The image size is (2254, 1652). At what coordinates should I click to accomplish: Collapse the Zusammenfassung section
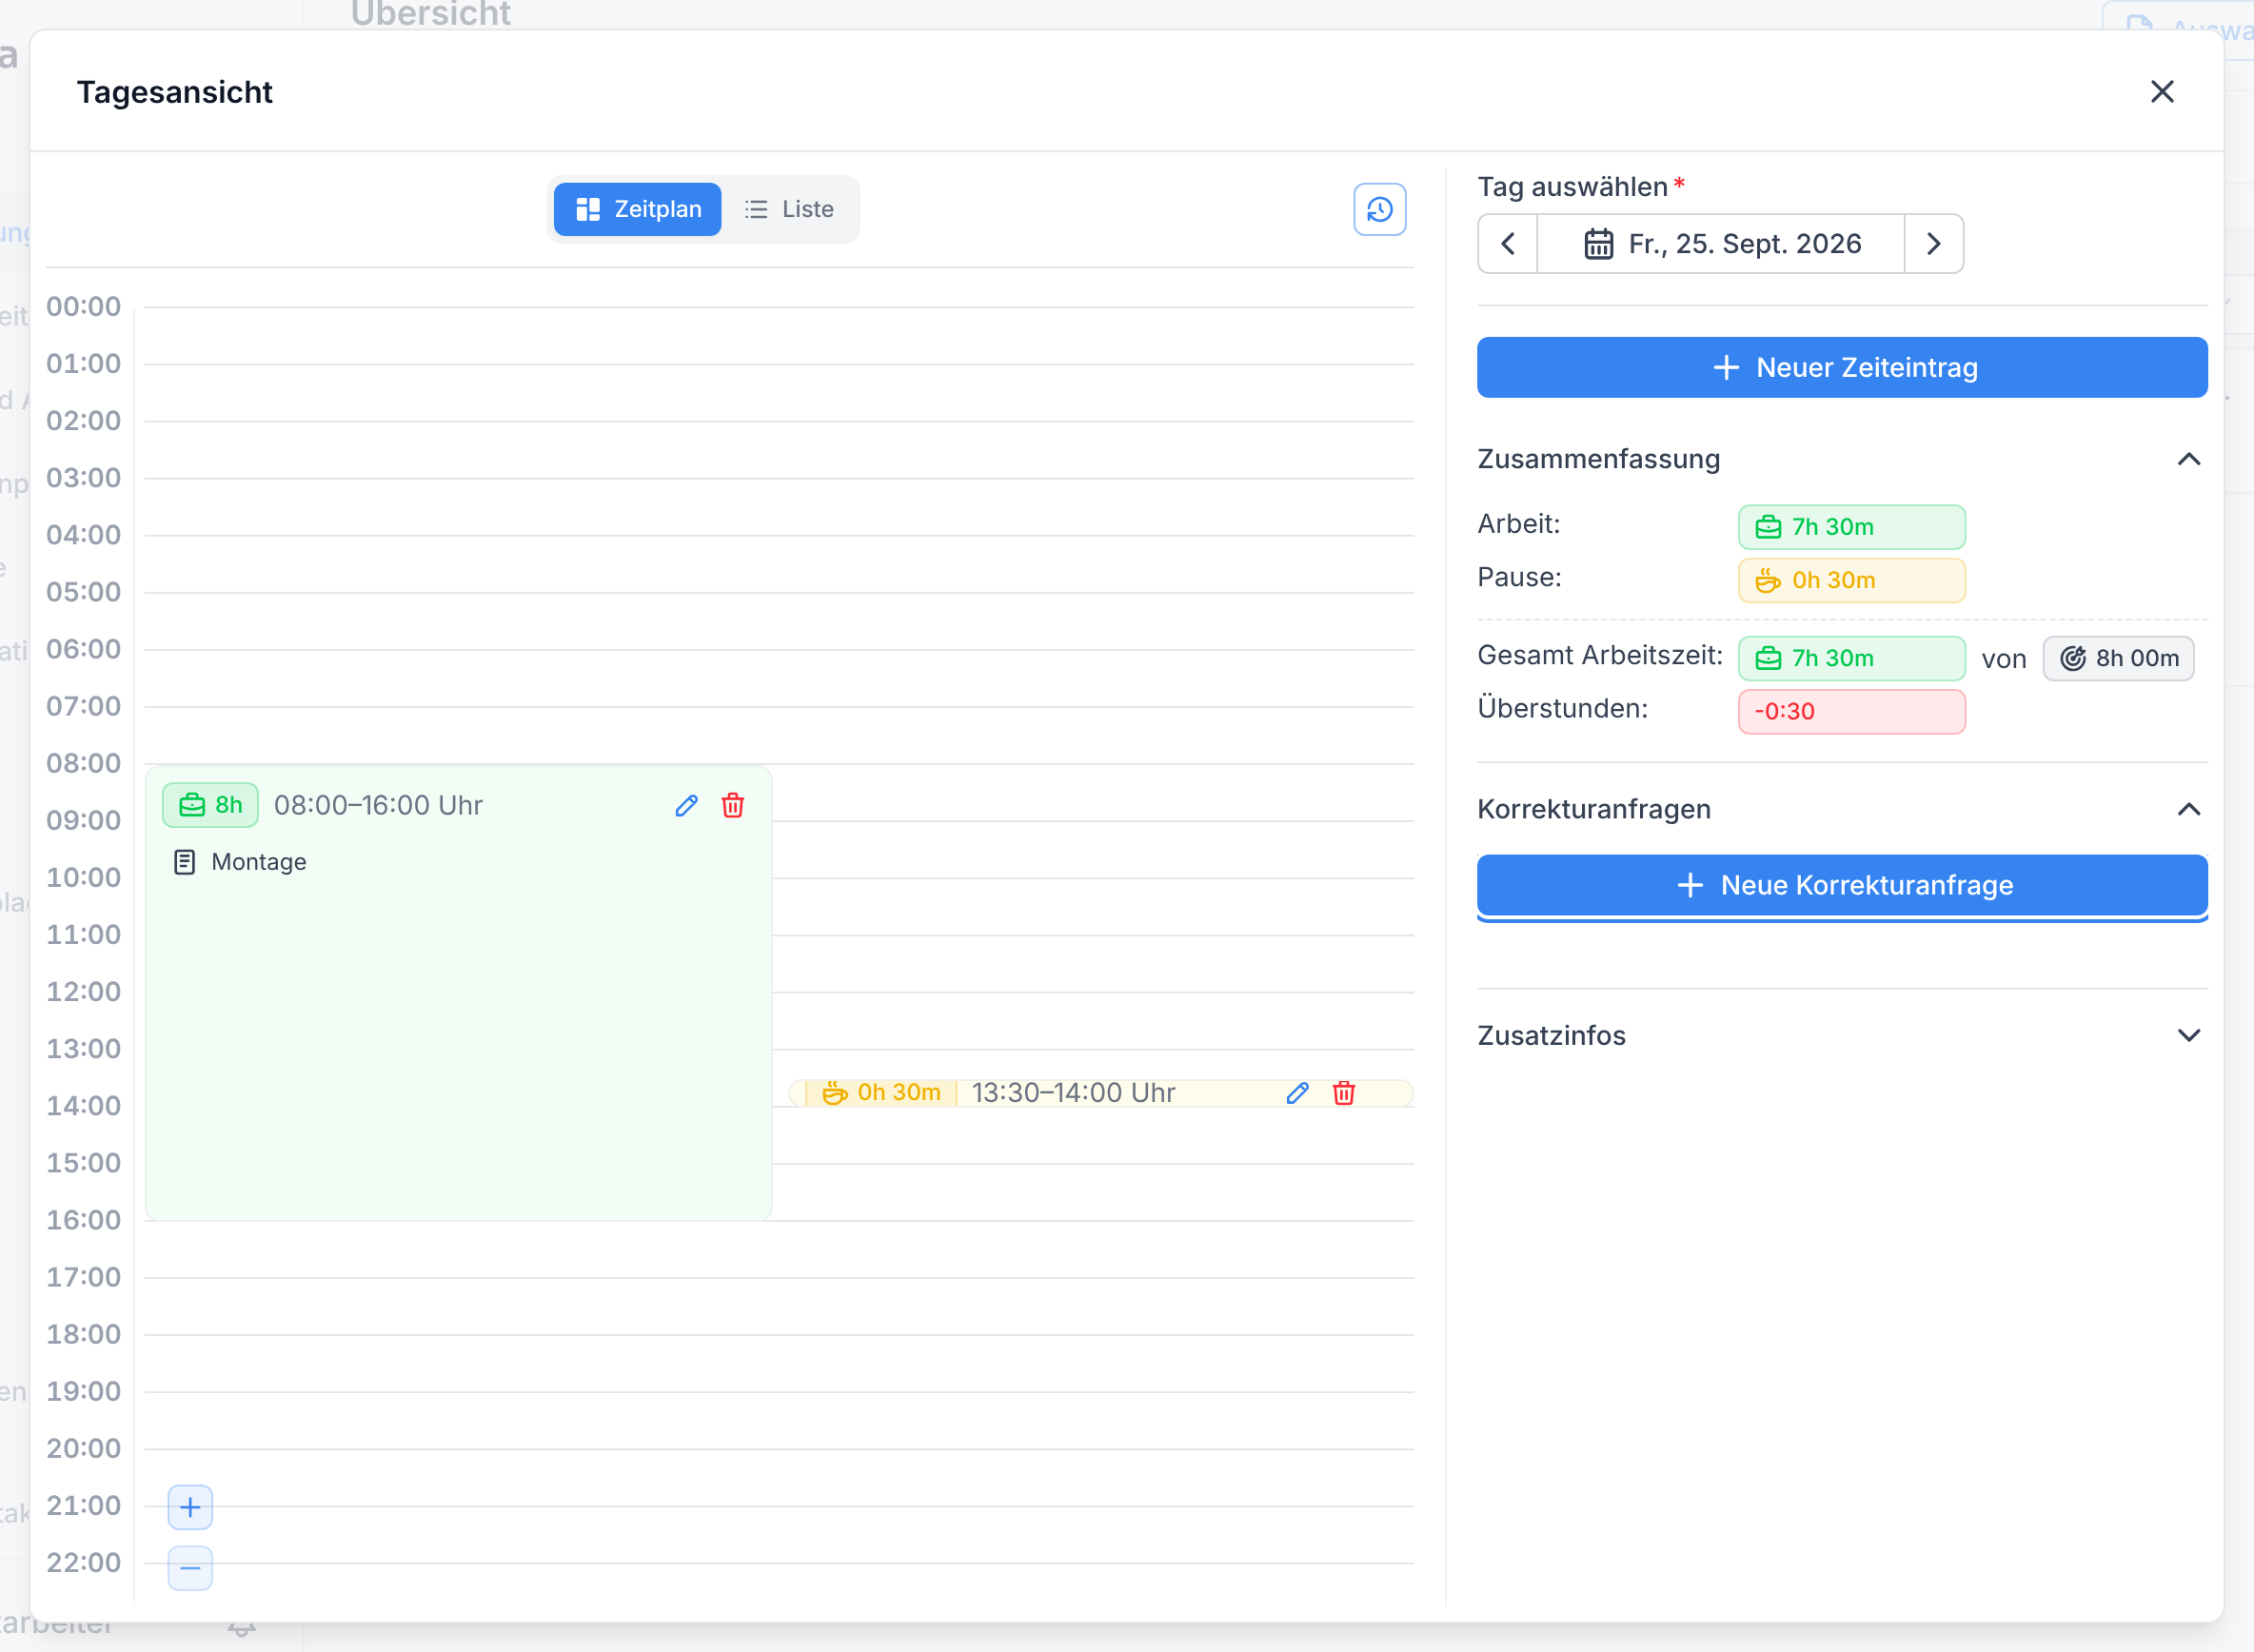click(x=2188, y=459)
